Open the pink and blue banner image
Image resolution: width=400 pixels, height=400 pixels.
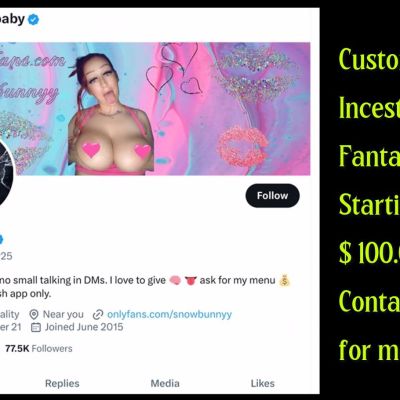[155, 109]
